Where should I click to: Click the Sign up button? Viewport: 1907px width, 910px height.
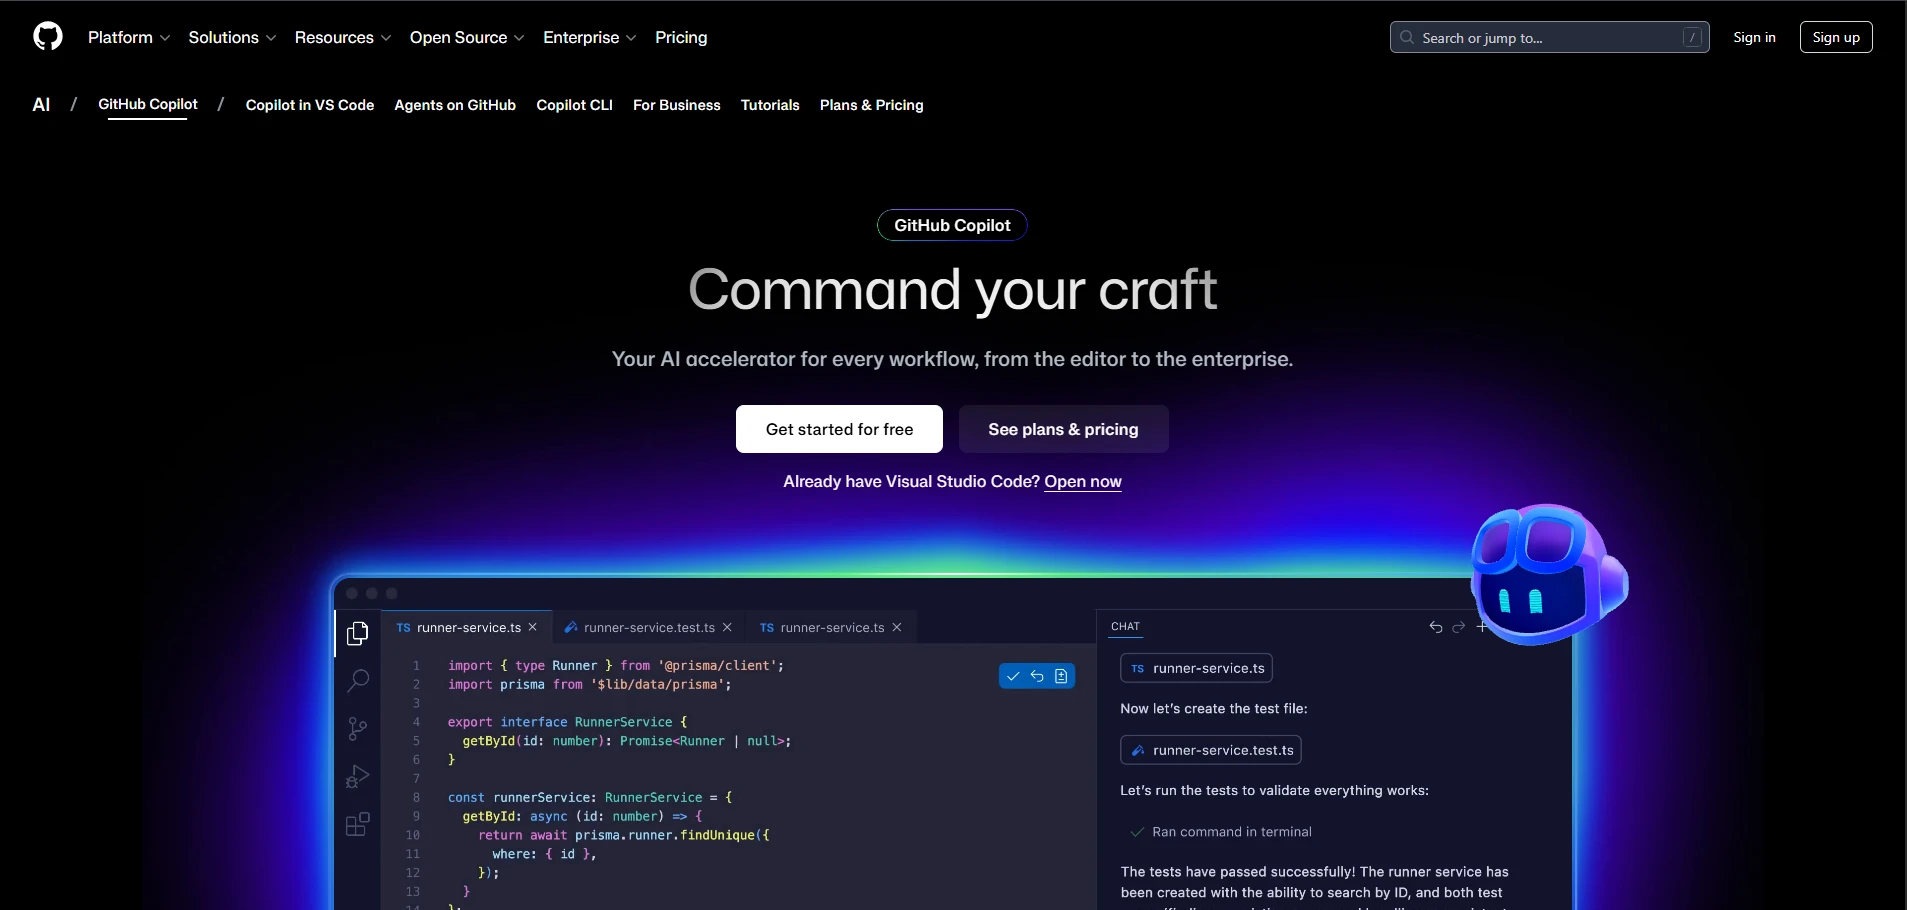coord(1835,37)
